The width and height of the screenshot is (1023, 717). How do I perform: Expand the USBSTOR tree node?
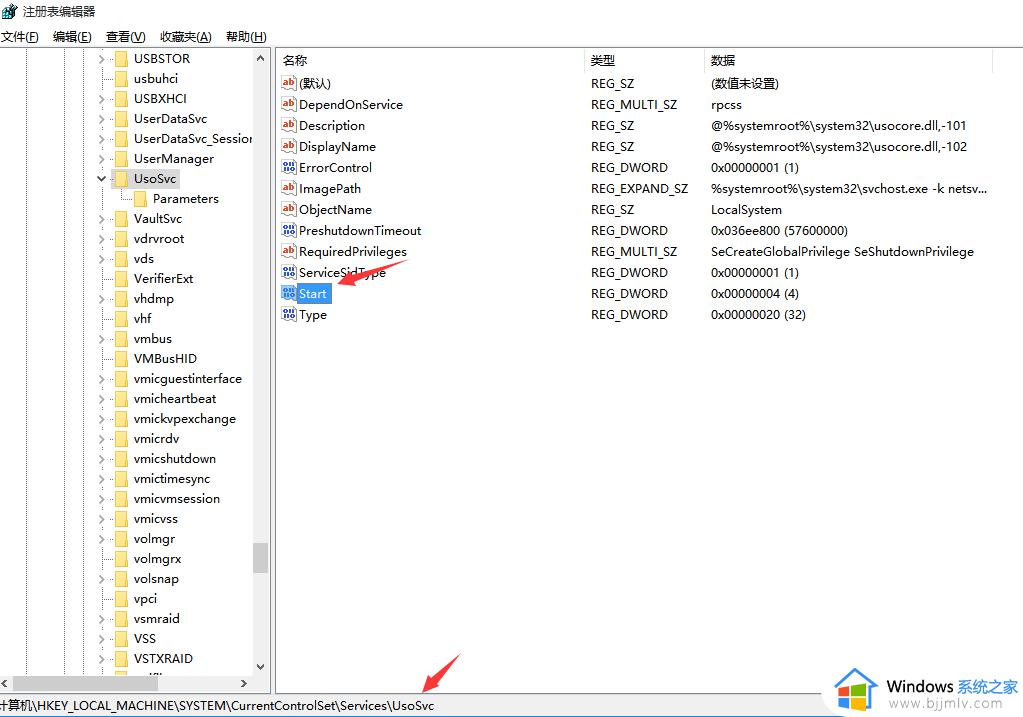coord(102,59)
